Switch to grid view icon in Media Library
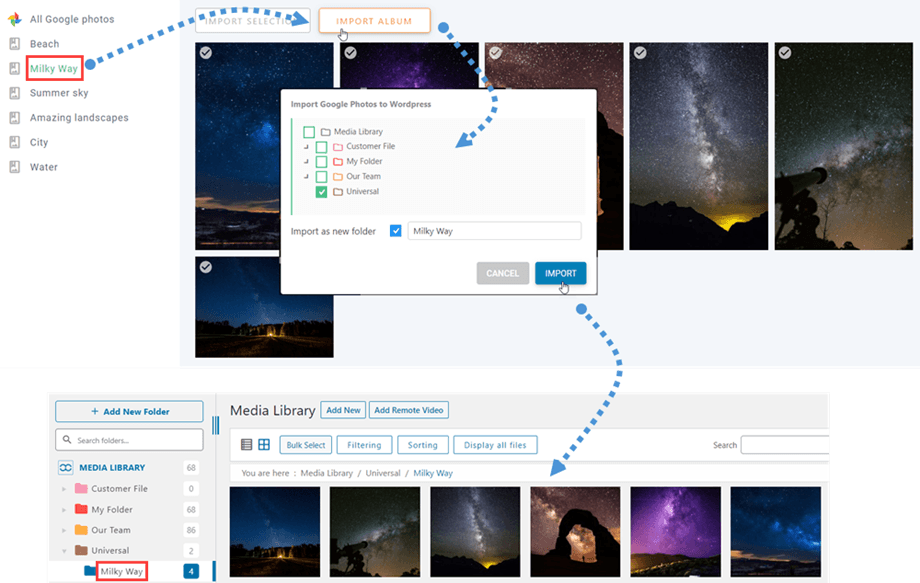 pos(264,445)
